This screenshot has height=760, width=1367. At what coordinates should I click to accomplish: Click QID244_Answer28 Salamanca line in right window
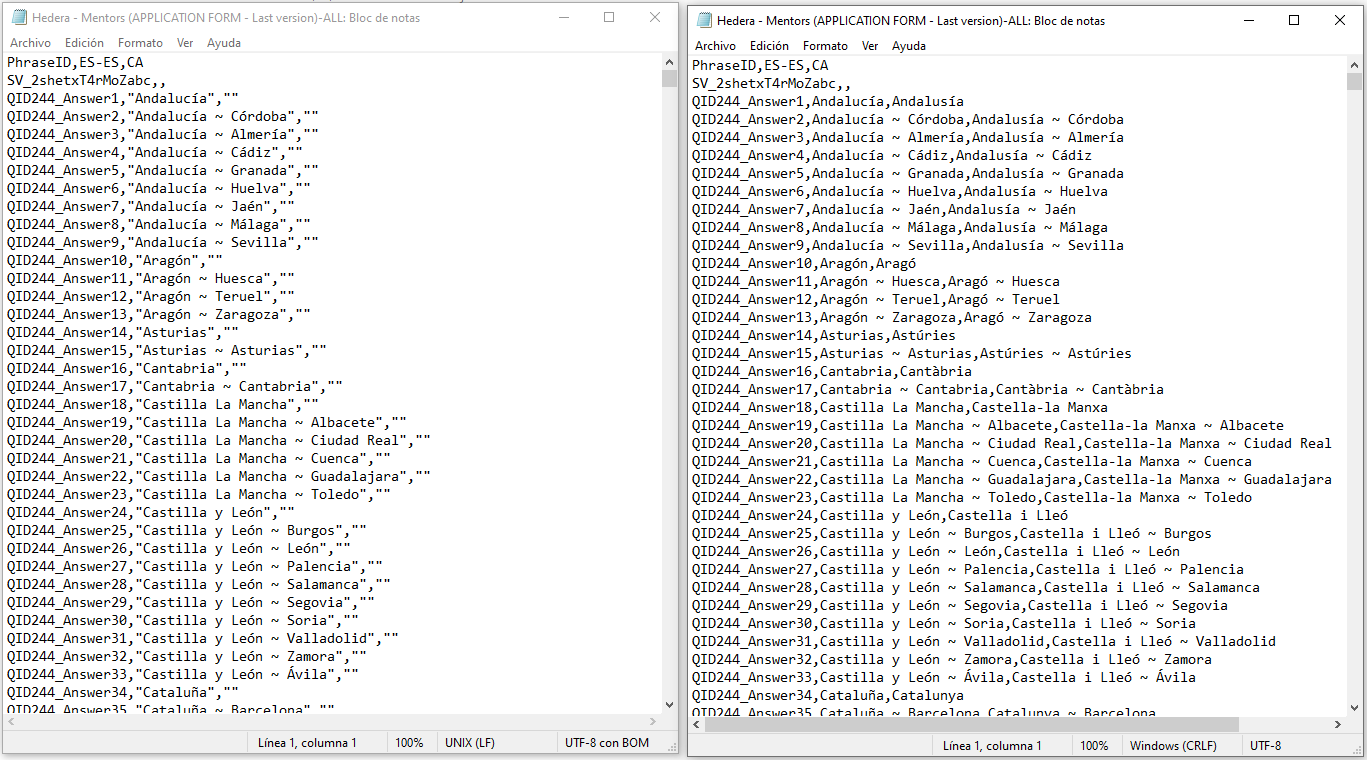pyautogui.click(x=976, y=587)
